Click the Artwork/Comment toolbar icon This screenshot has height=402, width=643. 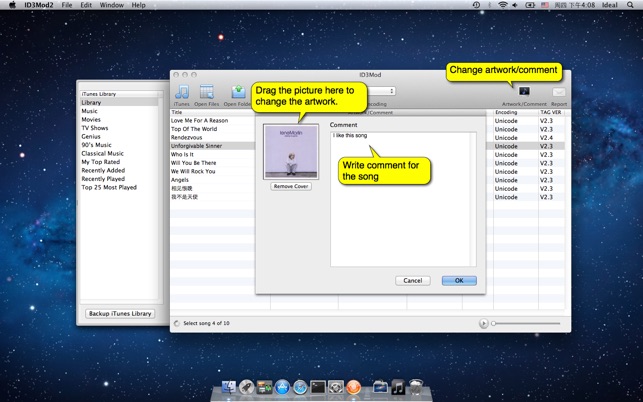(524, 91)
